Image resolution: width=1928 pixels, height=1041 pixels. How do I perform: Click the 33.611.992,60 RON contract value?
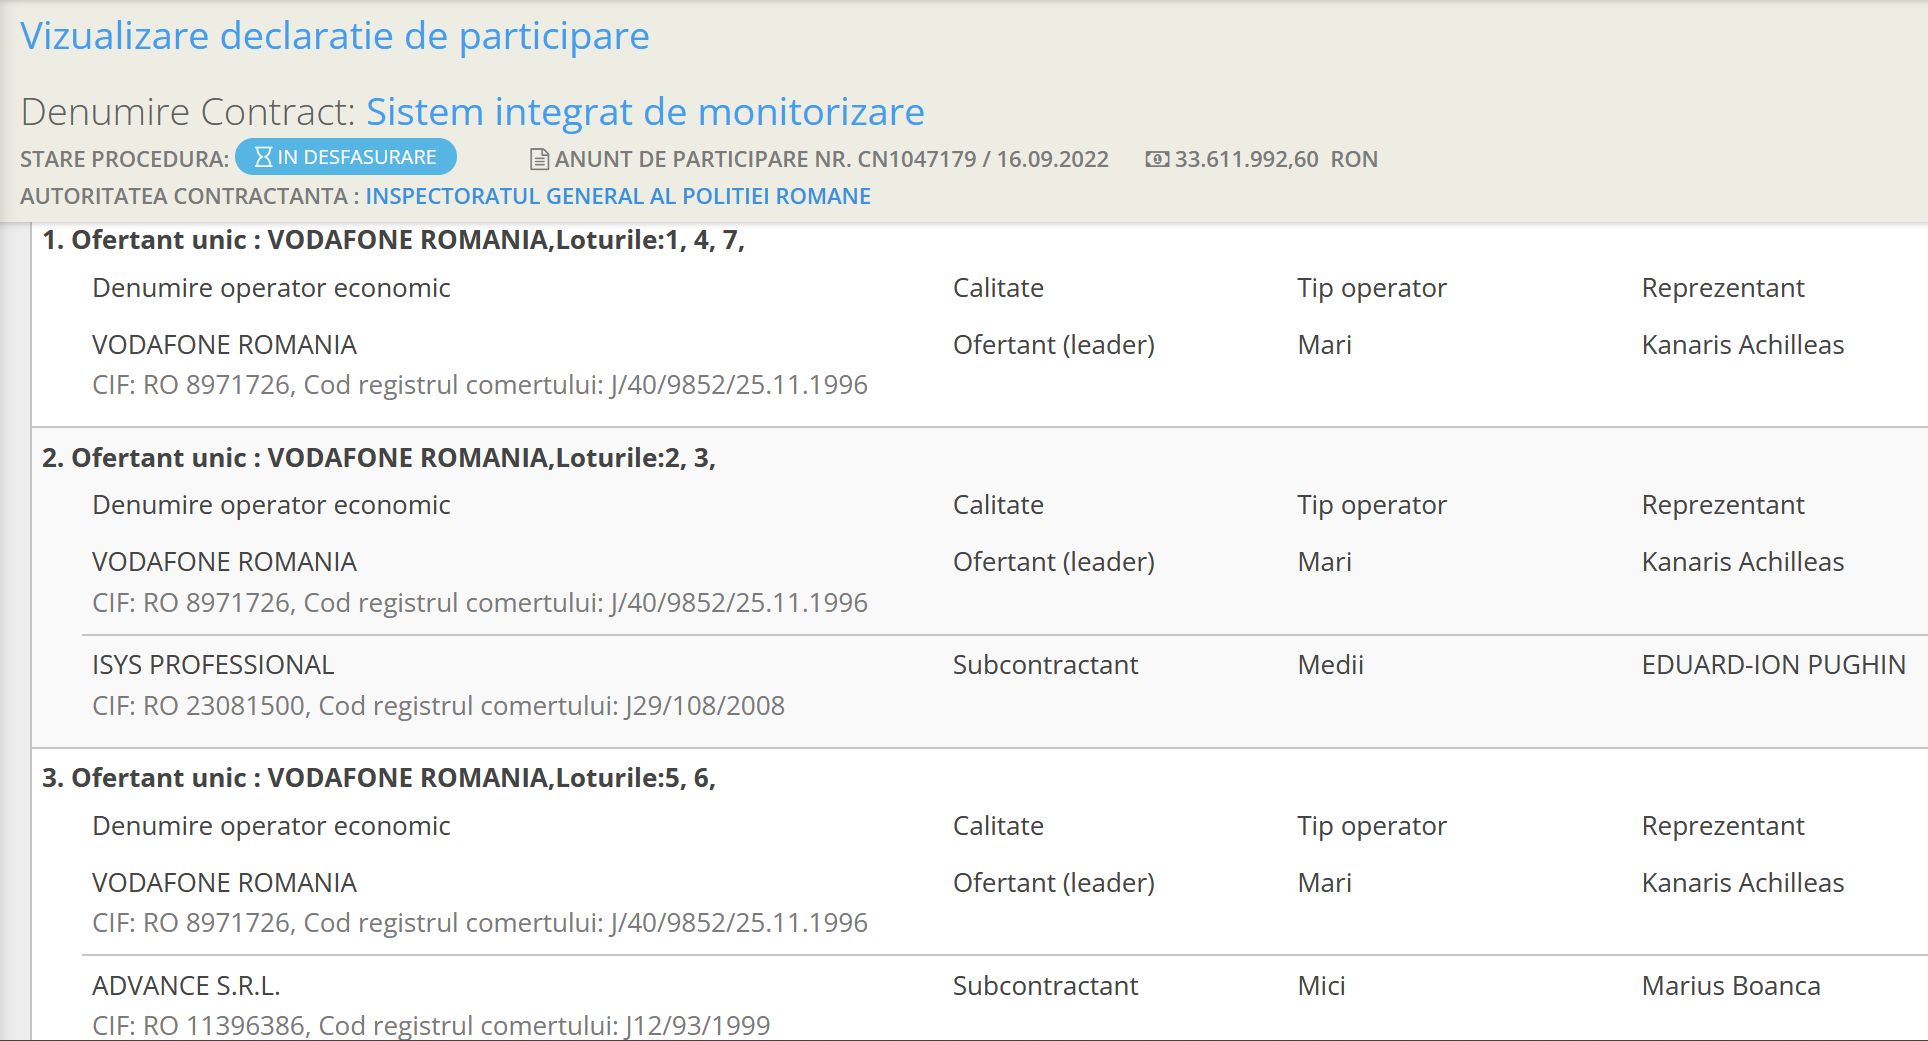pos(1275,159)
